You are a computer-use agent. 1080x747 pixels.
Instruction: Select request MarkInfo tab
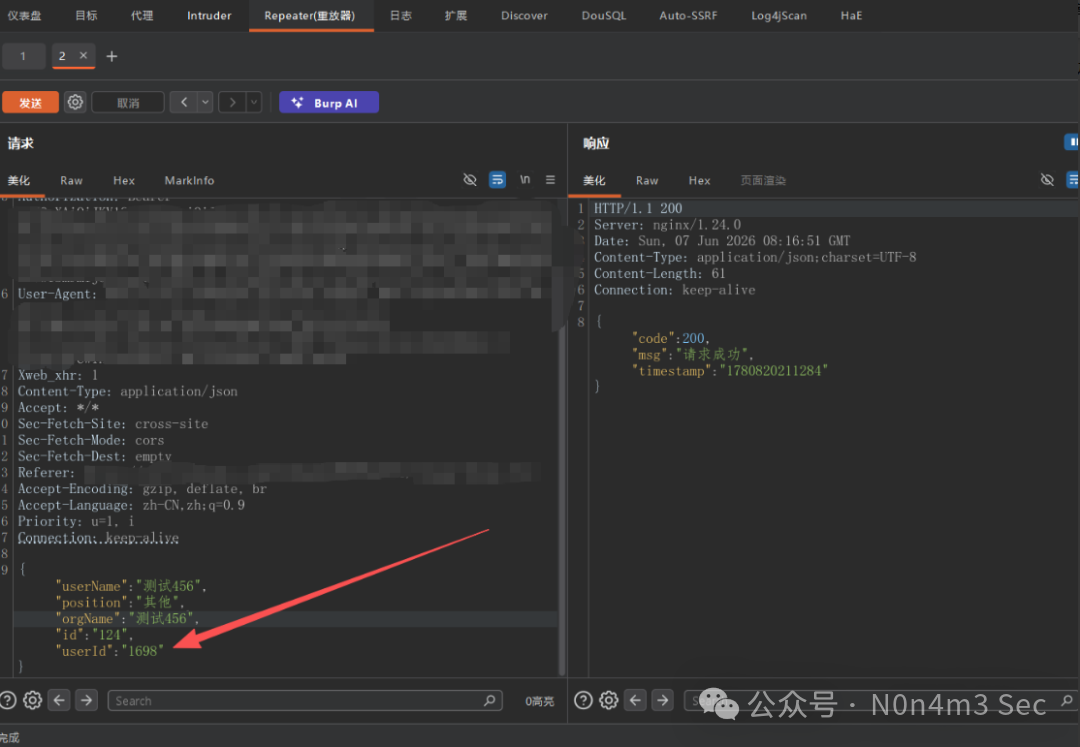point(189,180)
